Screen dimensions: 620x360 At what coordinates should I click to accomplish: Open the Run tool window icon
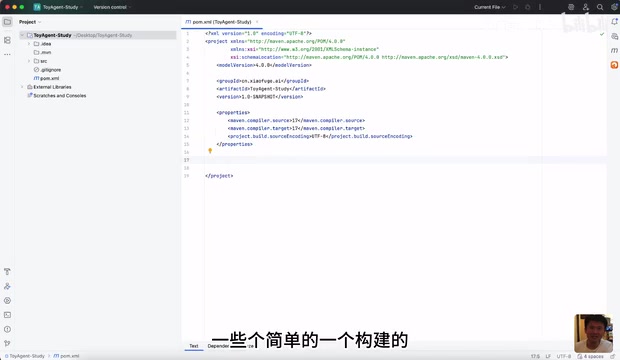[7, 286]
